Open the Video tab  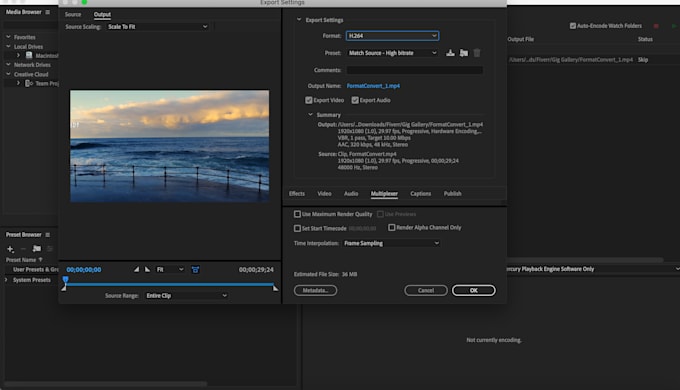coord(324,193)
